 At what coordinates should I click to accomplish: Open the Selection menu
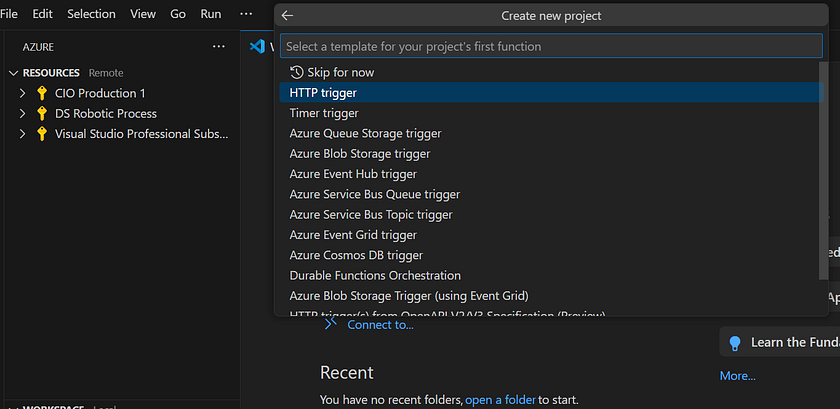[91, 14]
